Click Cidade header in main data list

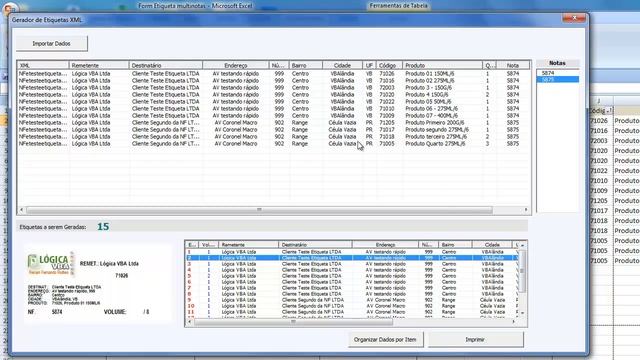tap(342, 65)
